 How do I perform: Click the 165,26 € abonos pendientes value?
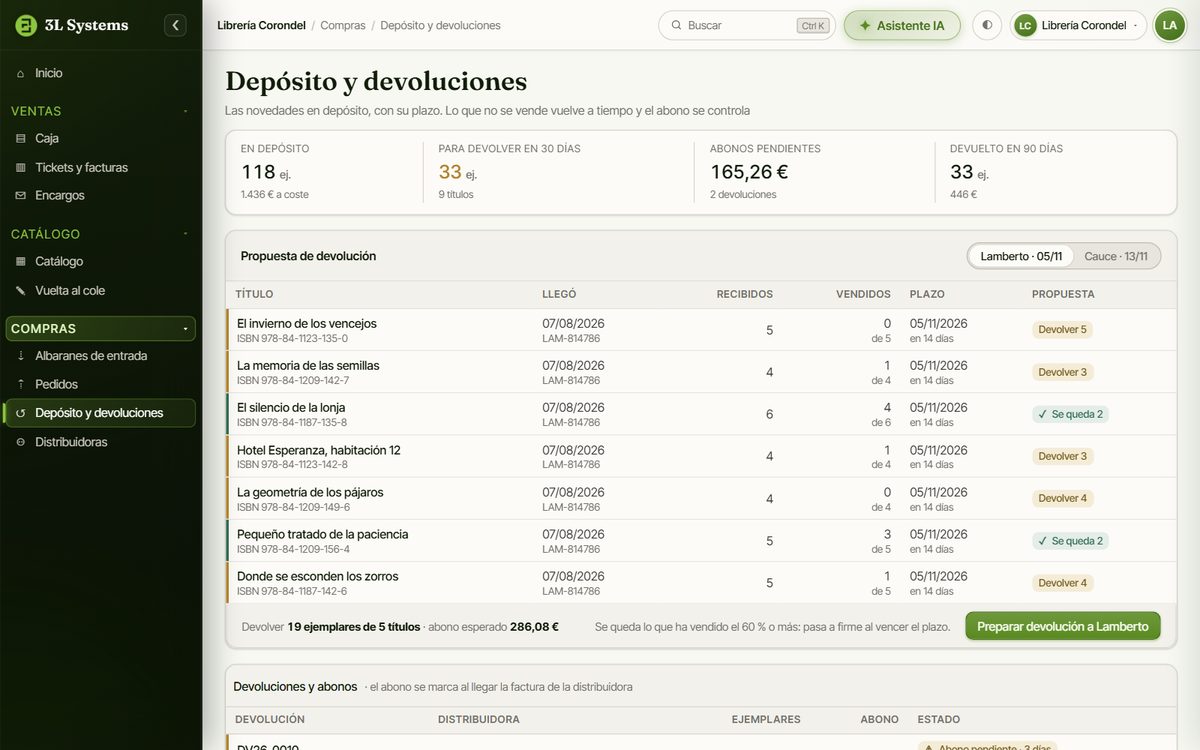coord(749,172)
